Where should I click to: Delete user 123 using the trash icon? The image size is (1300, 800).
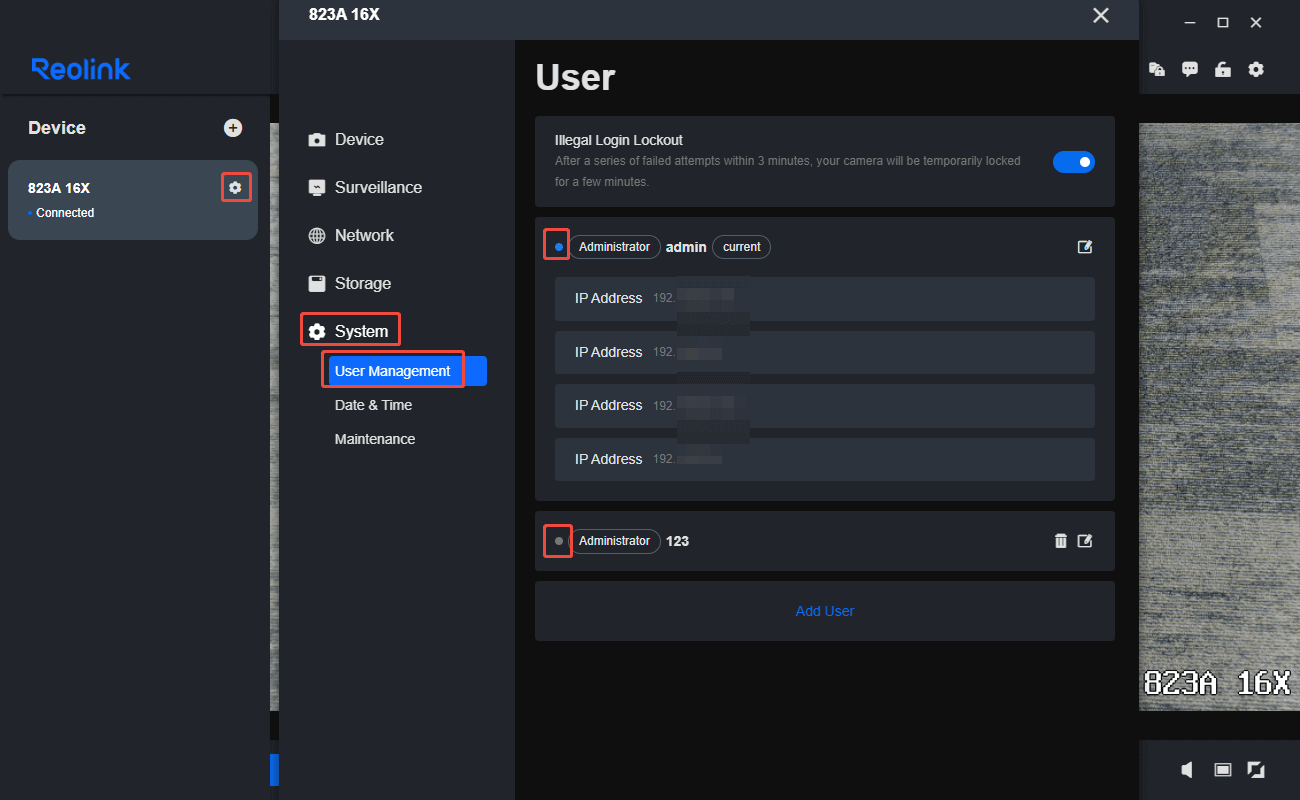coord(1060,540)
